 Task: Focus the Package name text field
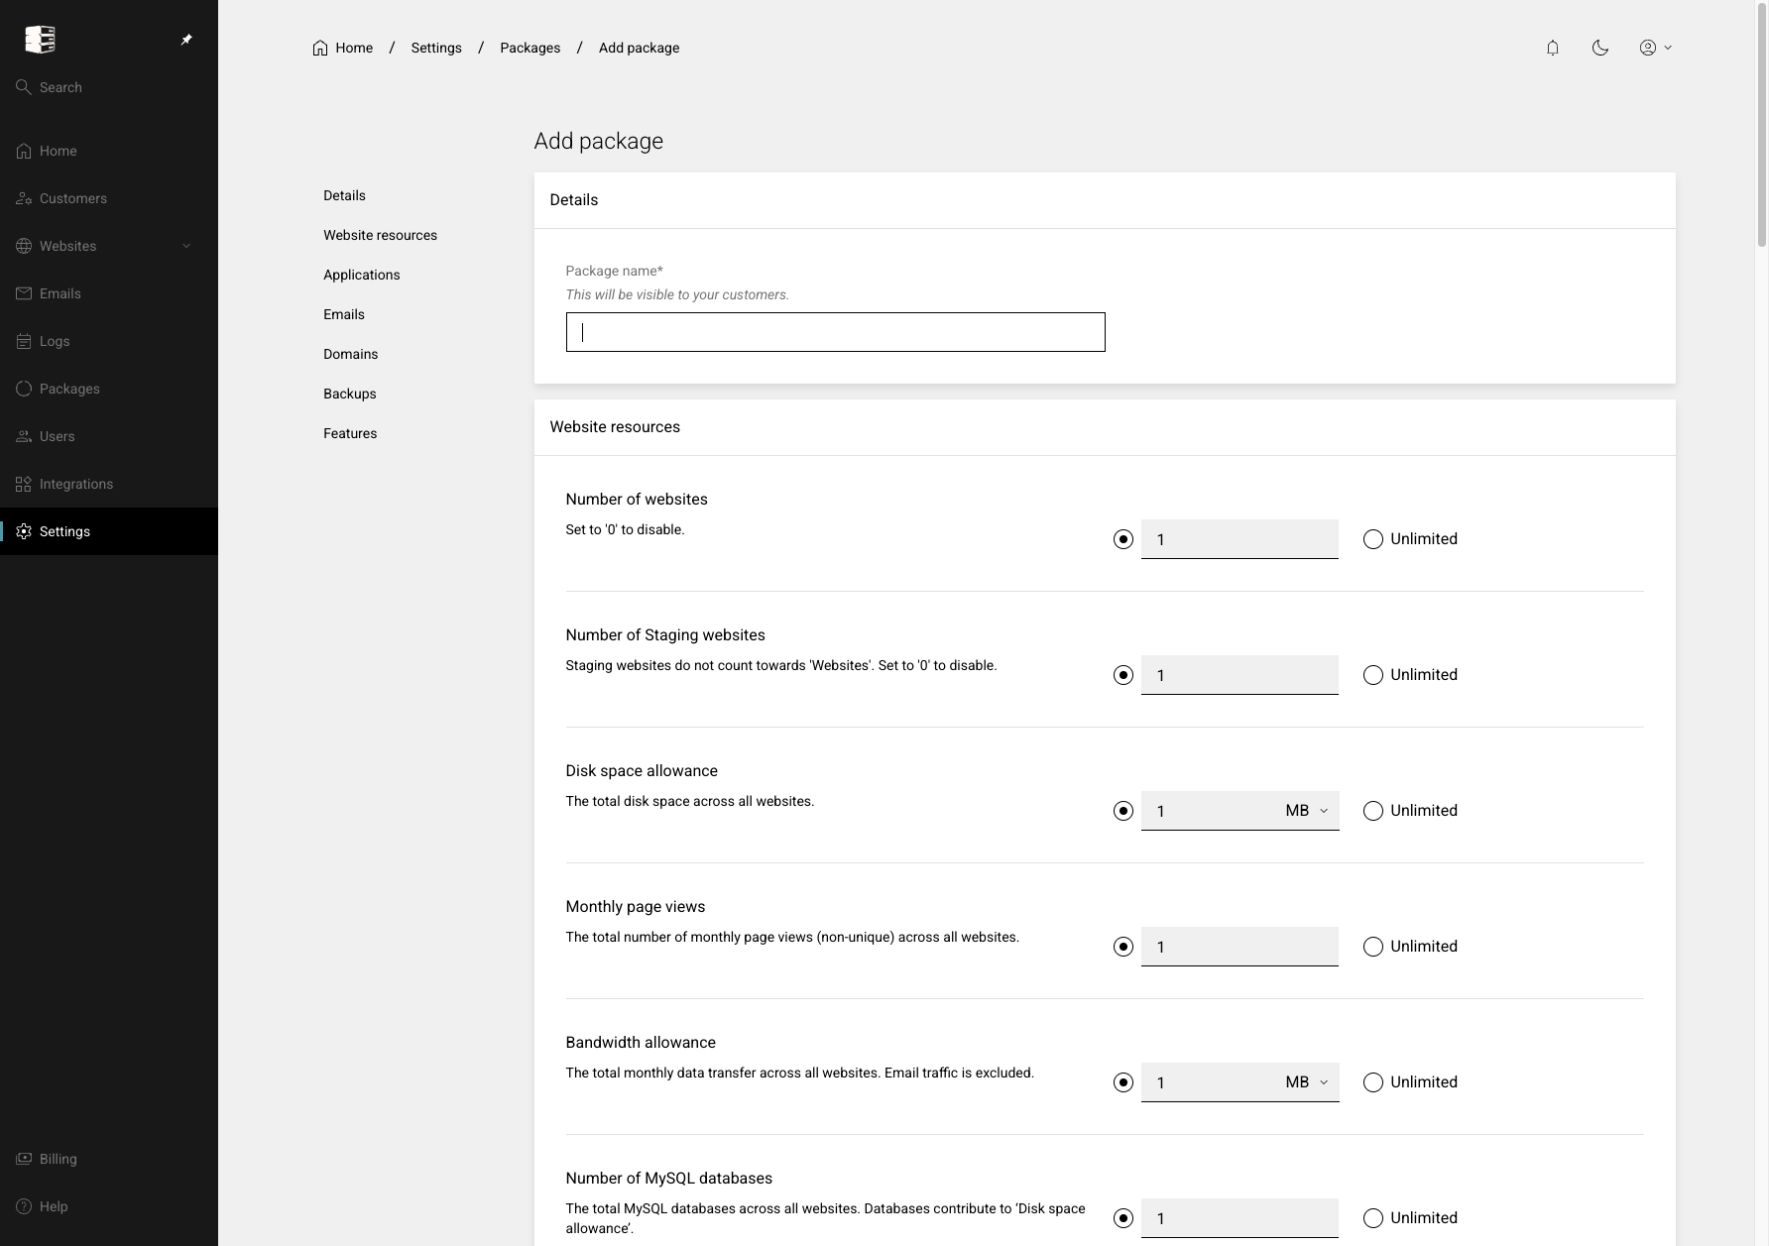tap(835, 332)
